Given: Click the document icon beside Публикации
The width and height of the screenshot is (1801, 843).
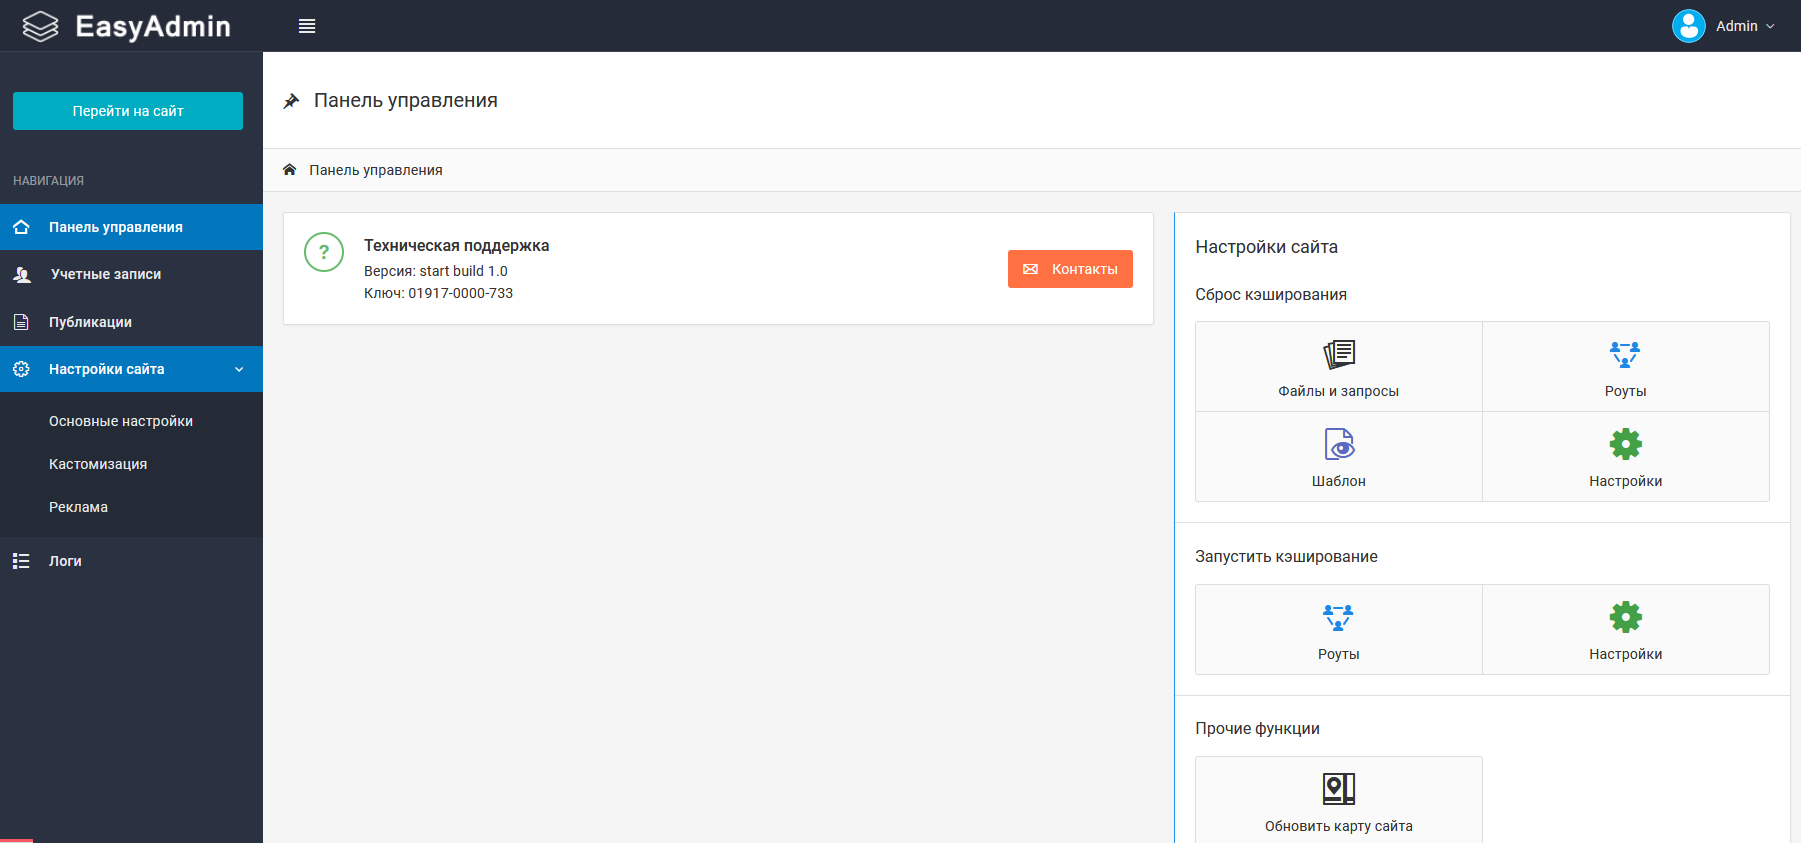Looking at the screenshot, I should 21,322.
